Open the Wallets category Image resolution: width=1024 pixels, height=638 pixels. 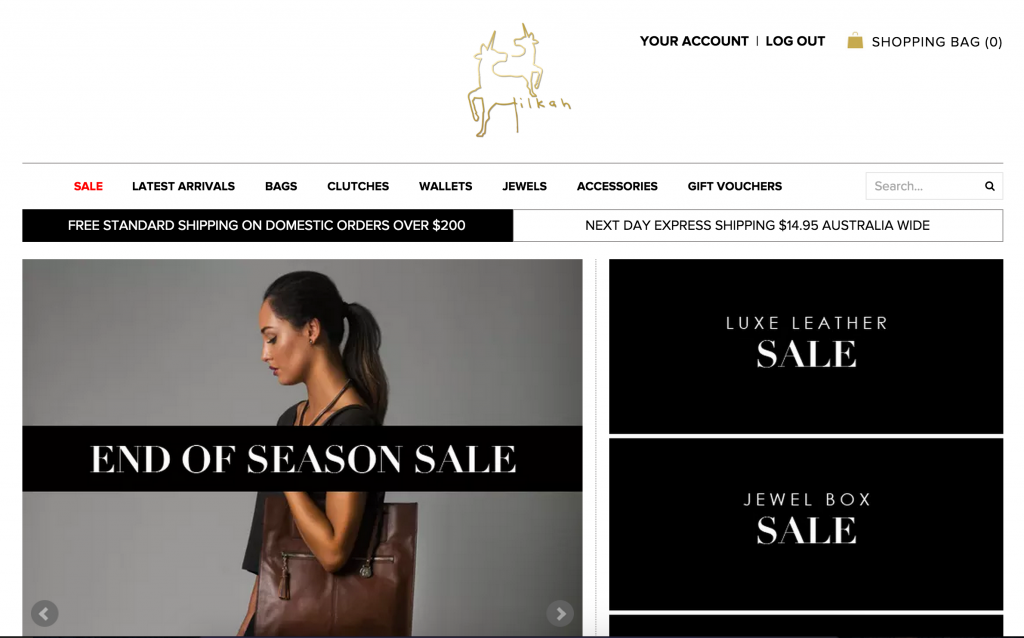[x=445, y=186]
